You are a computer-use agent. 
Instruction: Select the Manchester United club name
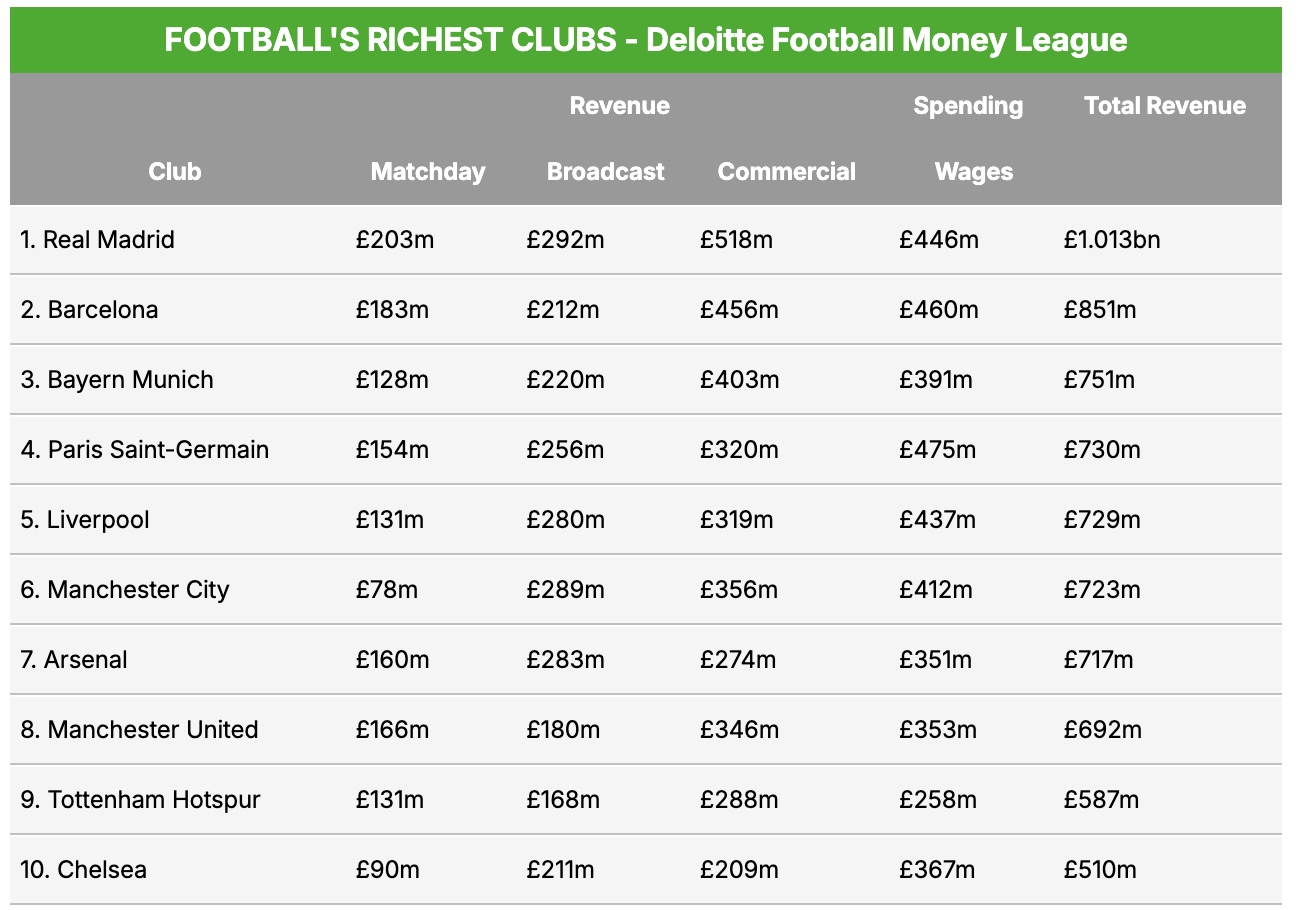coord(139,730)
